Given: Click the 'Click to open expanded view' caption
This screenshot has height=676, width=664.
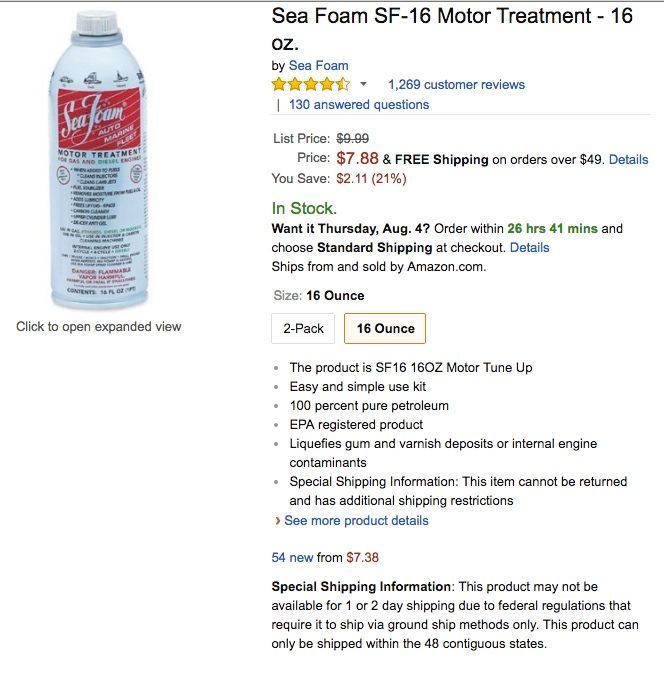Looking at the screenshot, I should (99, 326).
